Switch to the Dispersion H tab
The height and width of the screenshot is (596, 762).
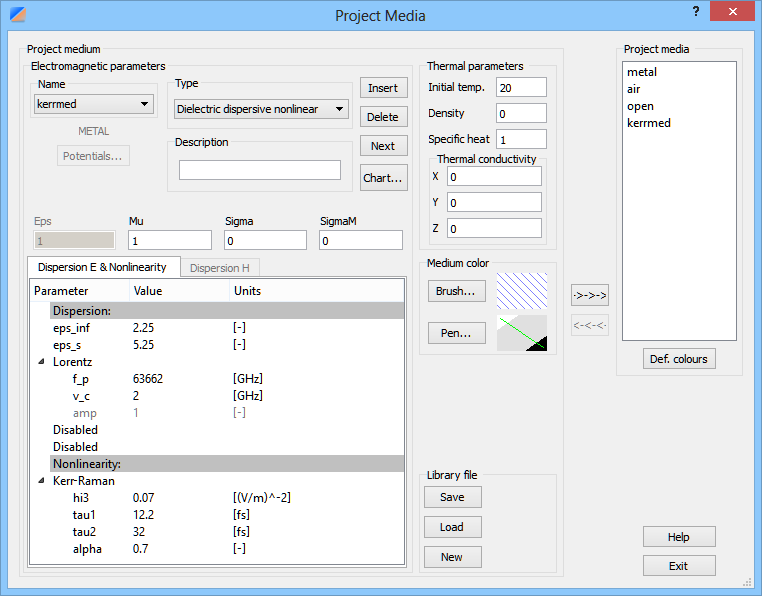coord(219,268)
